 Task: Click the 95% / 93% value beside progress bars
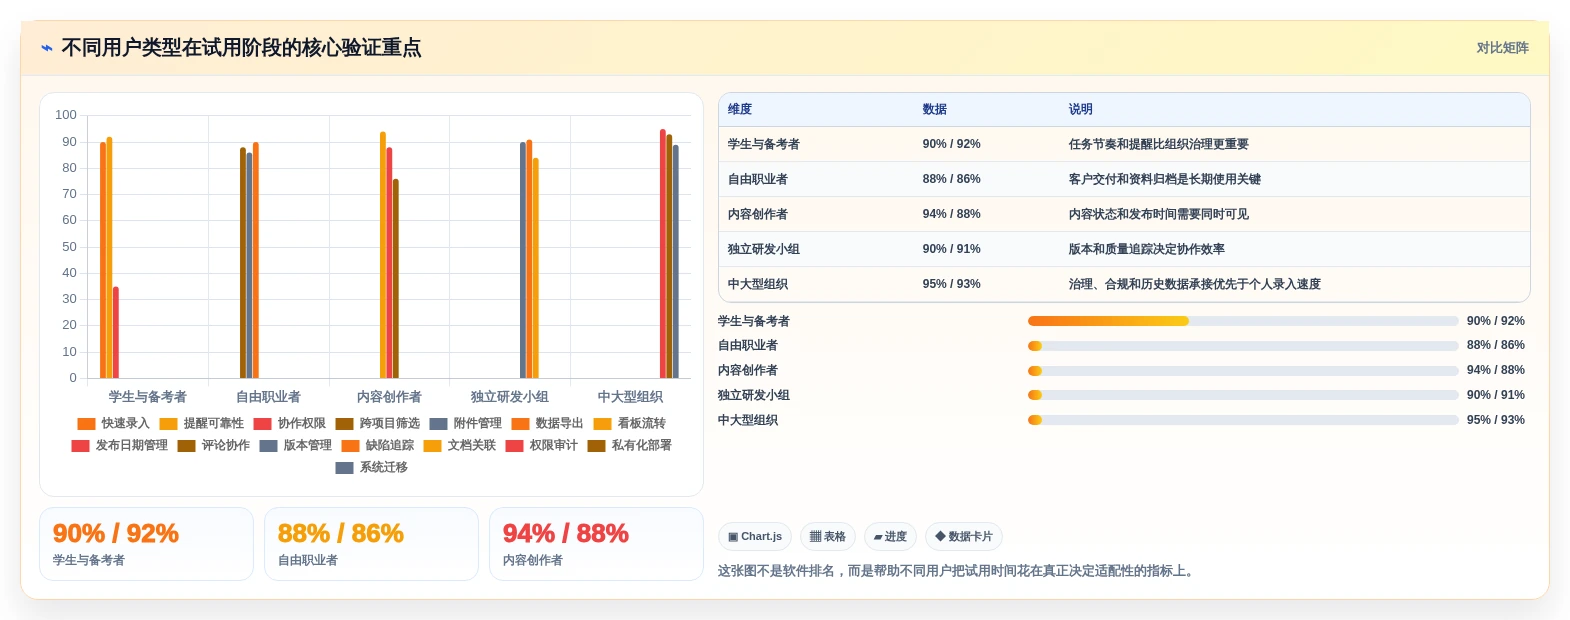click(x=1495, y=420)
